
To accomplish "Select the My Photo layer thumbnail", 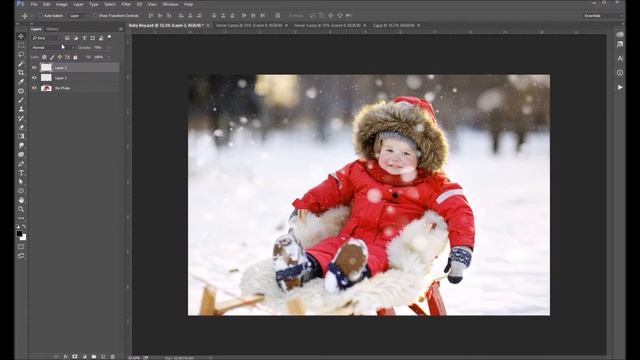I will 46,88.
